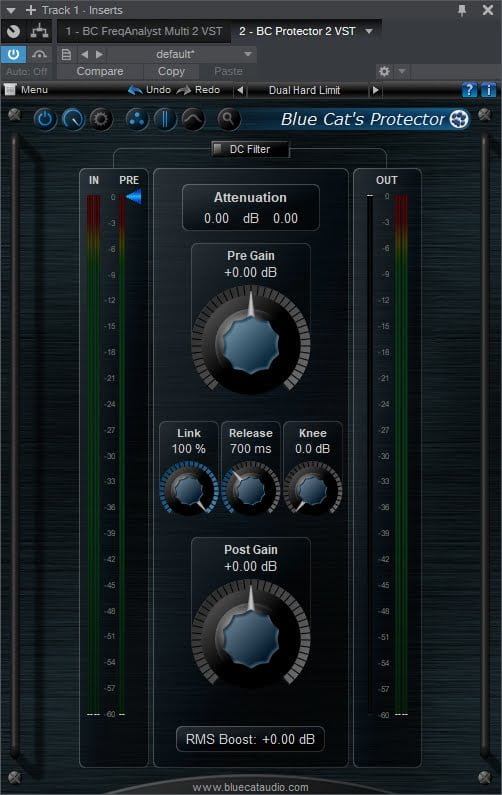The image size is (502, 795).
Task: Open the blue question mark help icon
Action: [469, 90]
